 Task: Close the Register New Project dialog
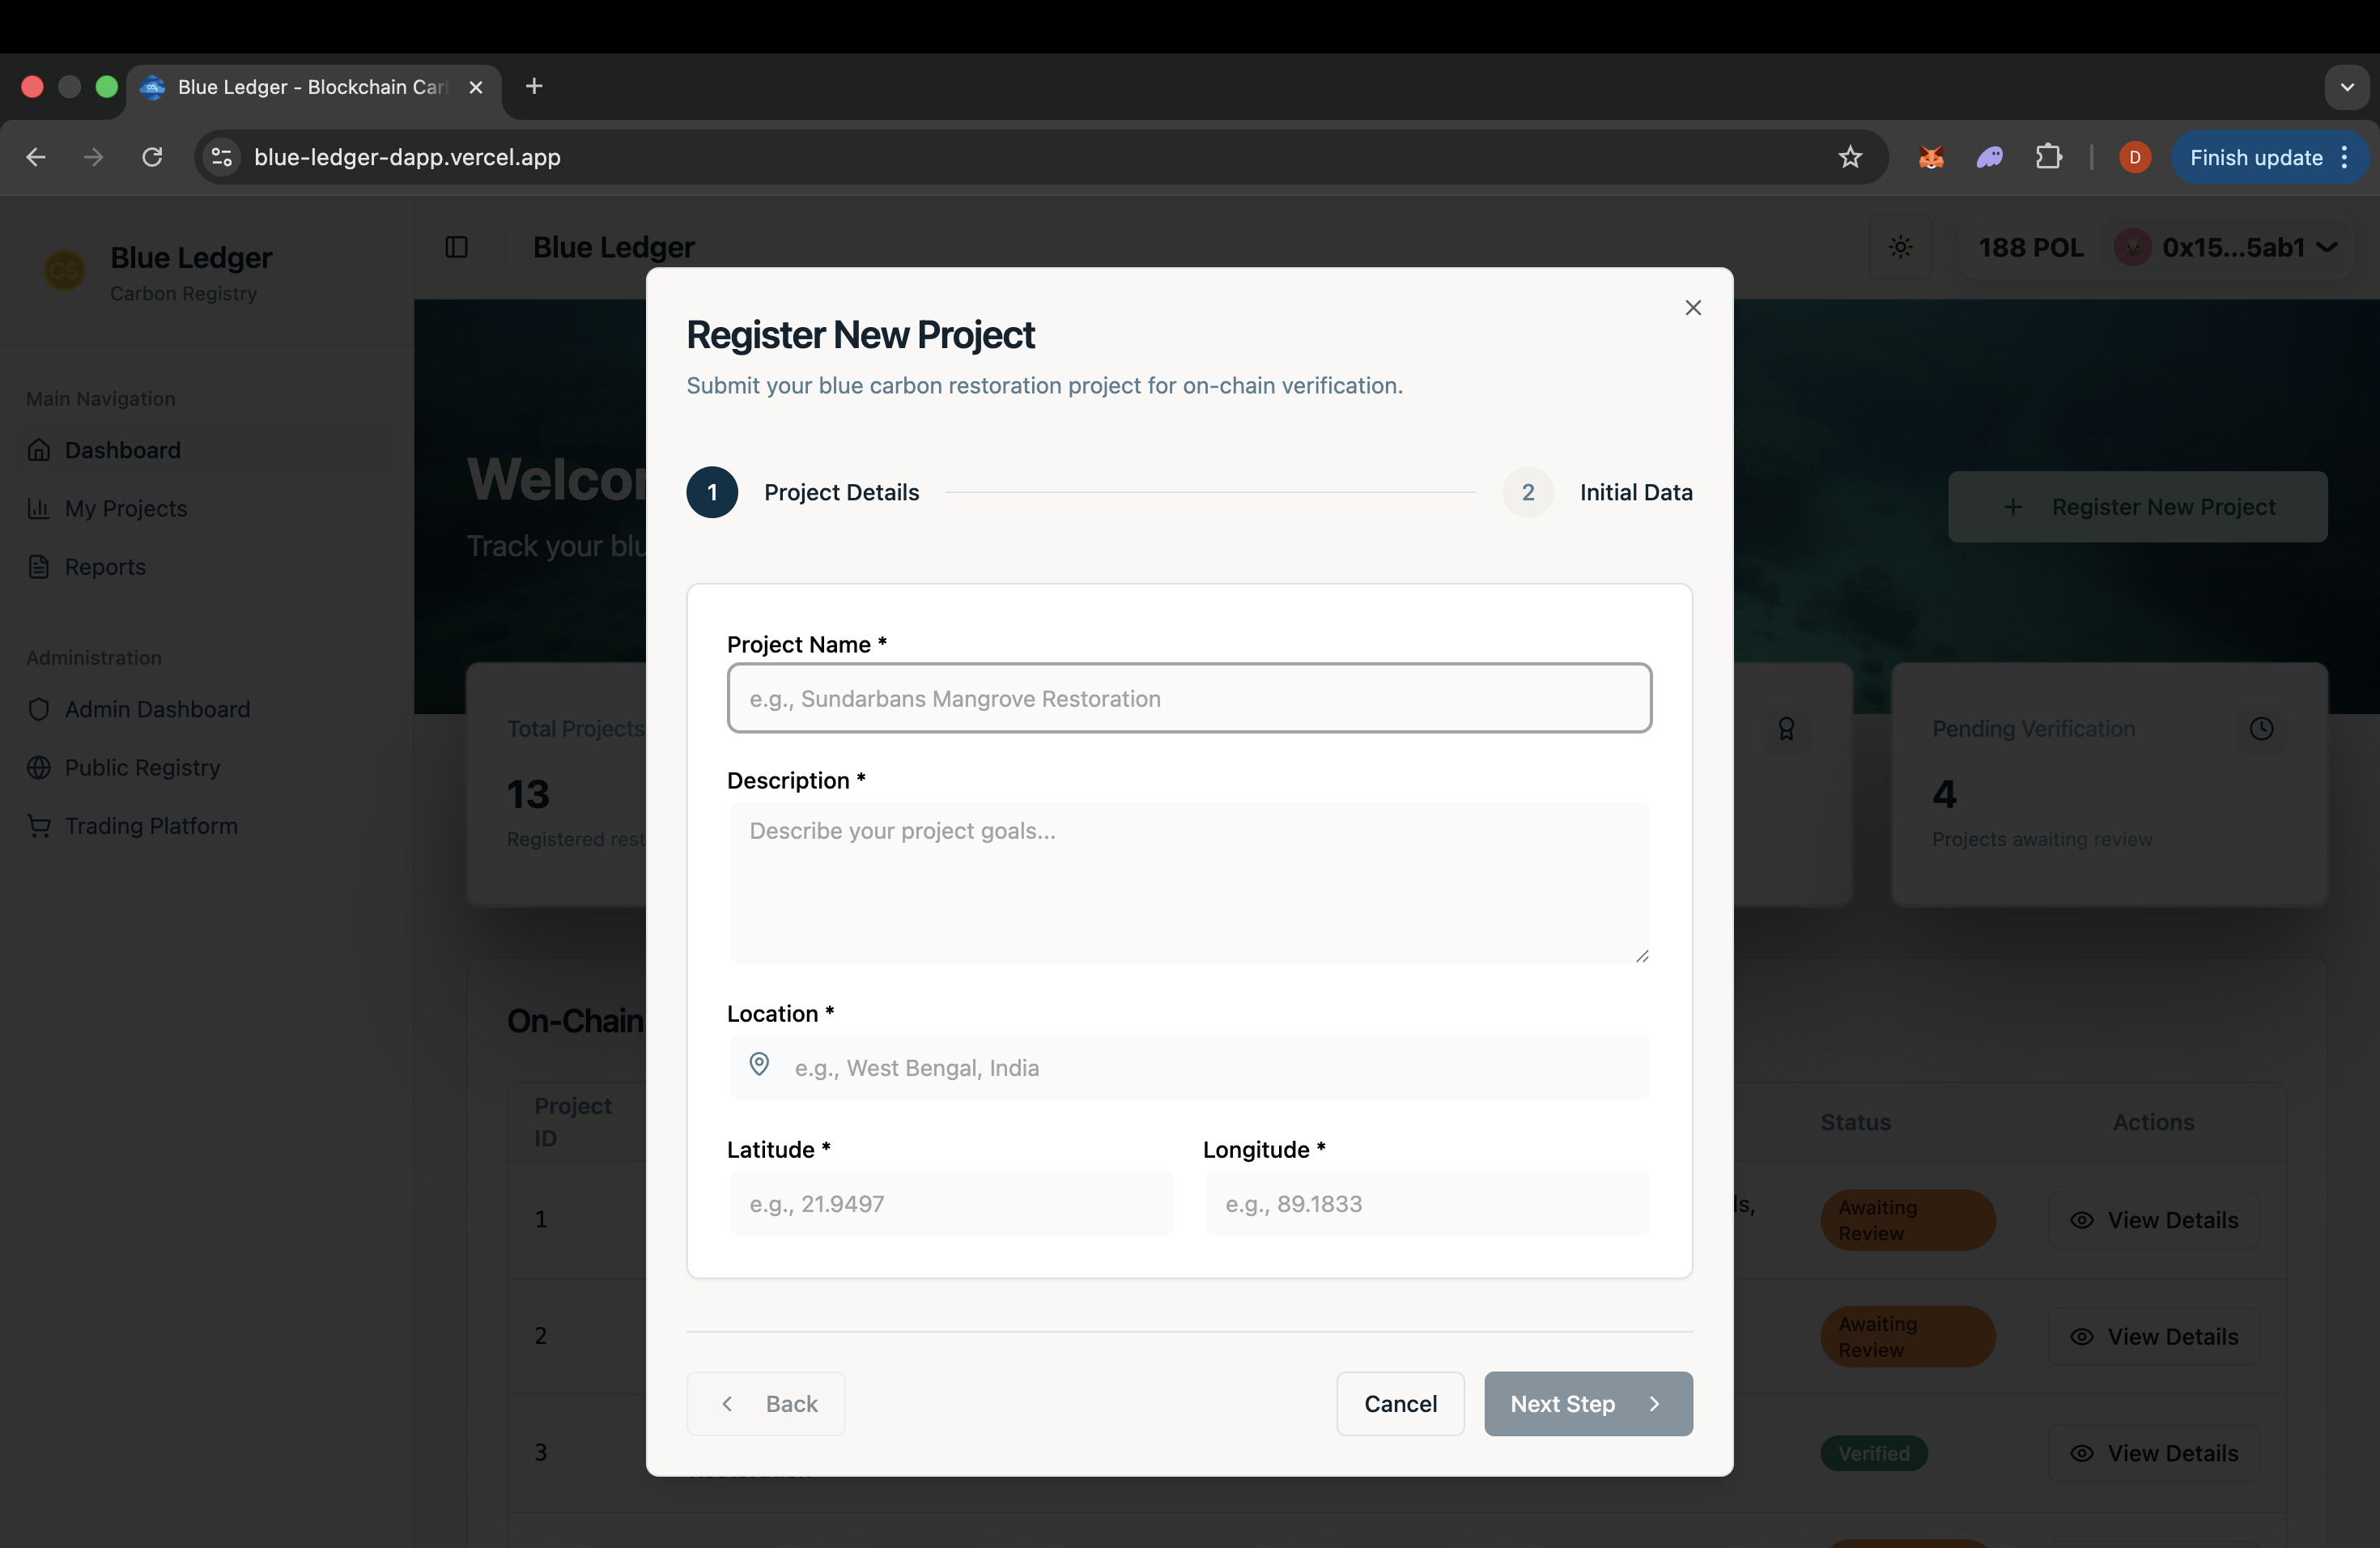coord(1692,308)
